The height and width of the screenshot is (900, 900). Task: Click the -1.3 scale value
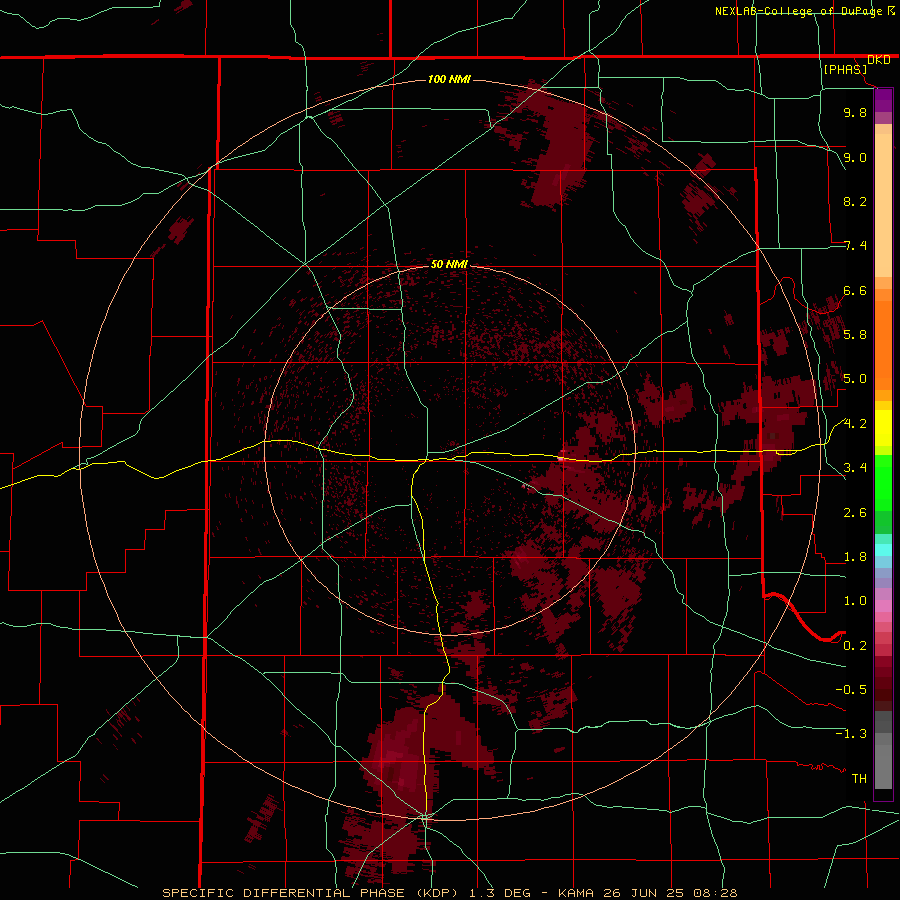coord(851,734)
